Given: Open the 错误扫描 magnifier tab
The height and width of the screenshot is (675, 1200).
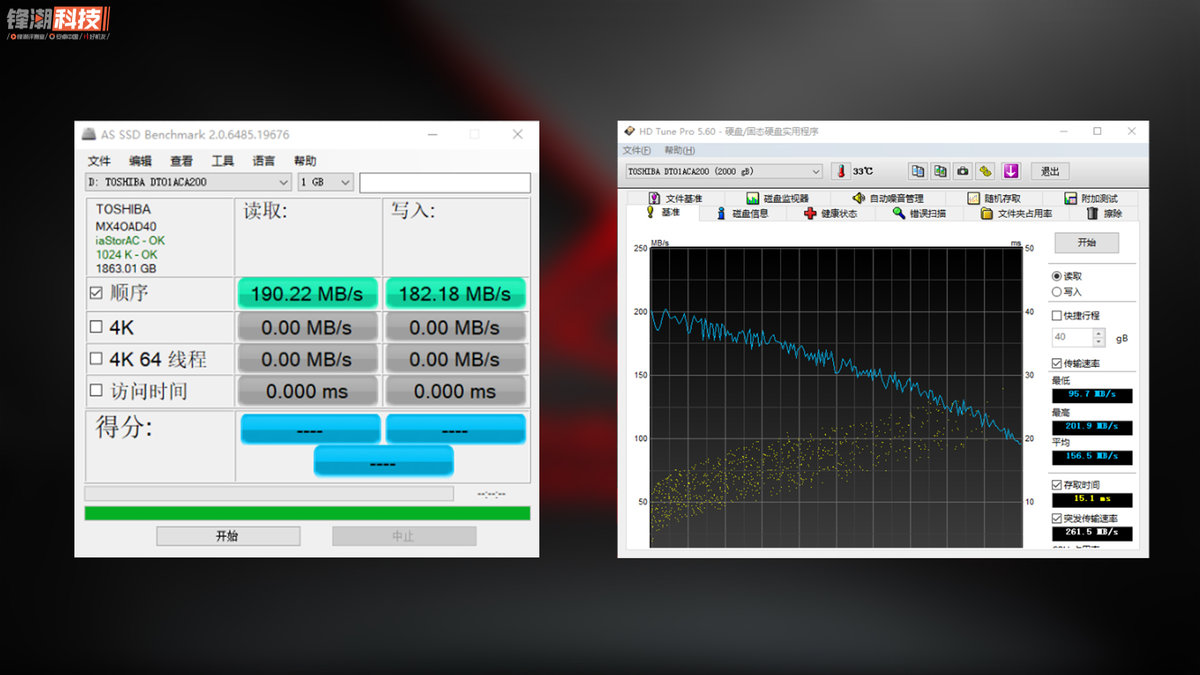Looking at the screenshot, I should coord(919,213).
